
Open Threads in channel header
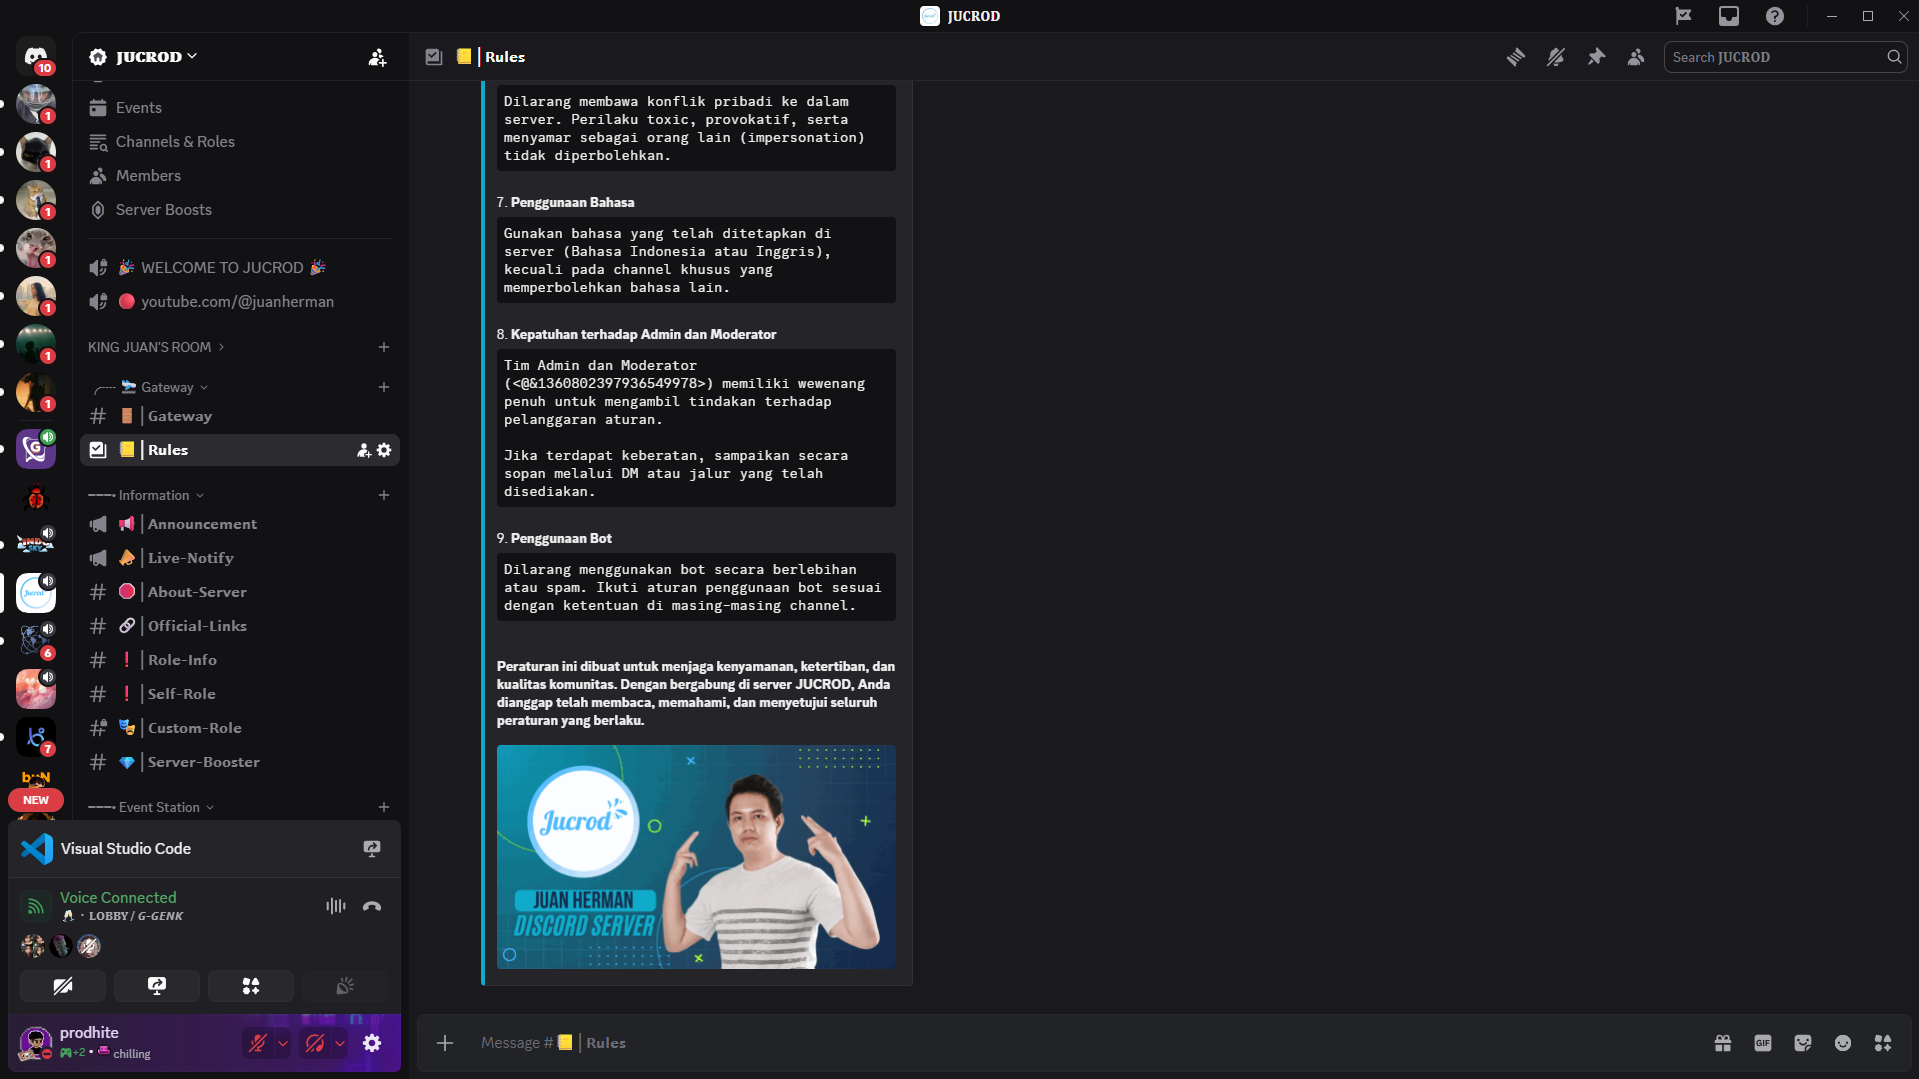(x=1516, y=57)
